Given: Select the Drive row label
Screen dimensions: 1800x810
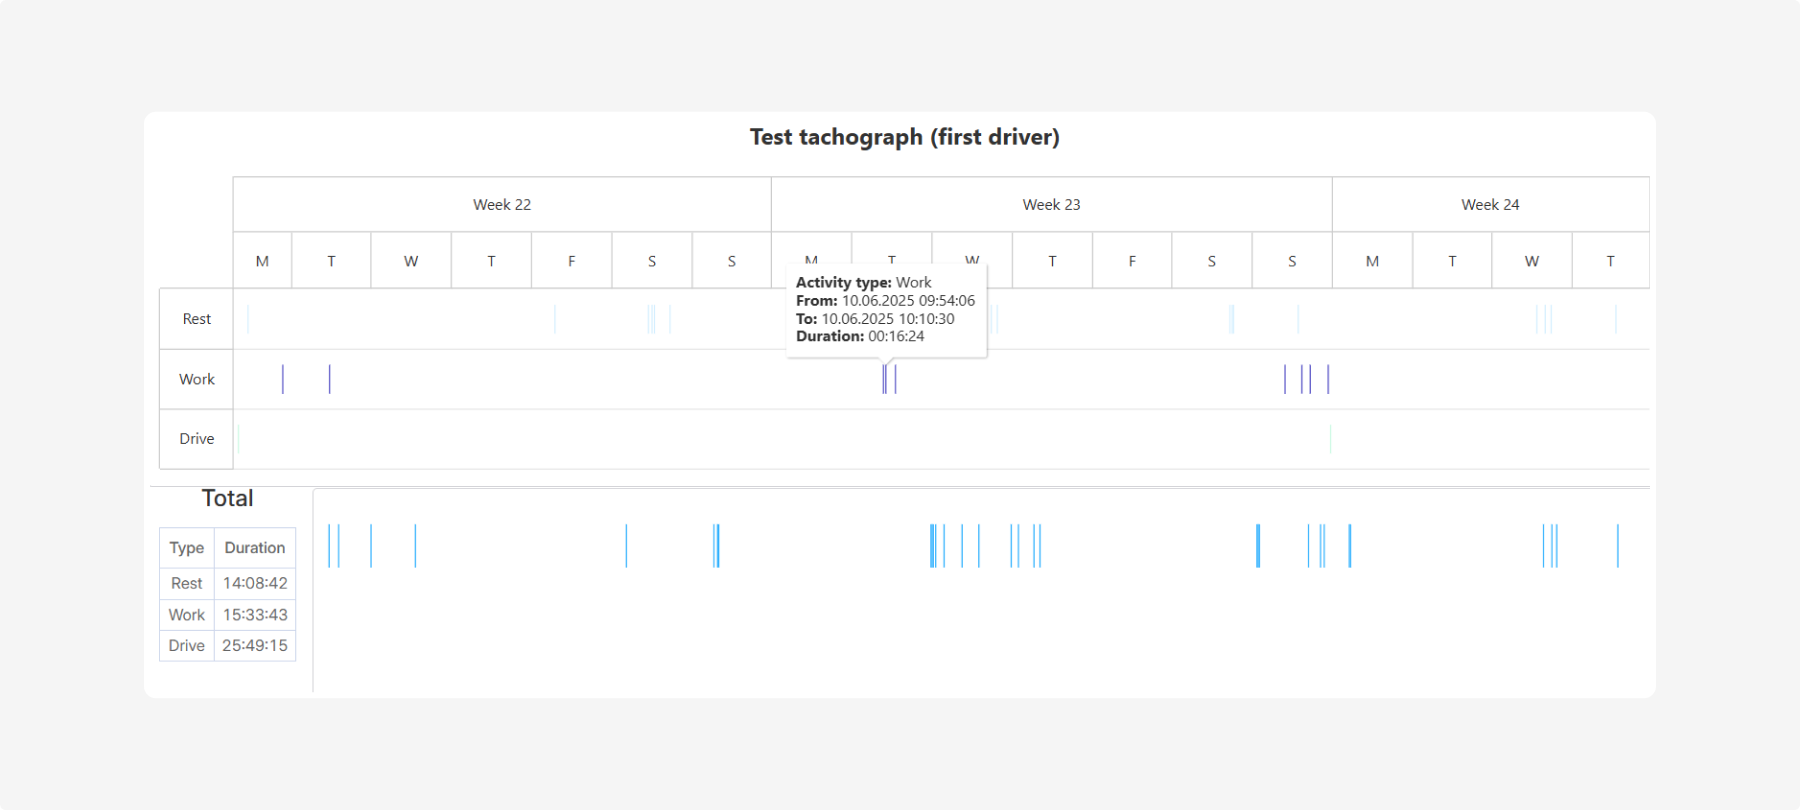Looking at the screenshot, I should pos(197,439).
